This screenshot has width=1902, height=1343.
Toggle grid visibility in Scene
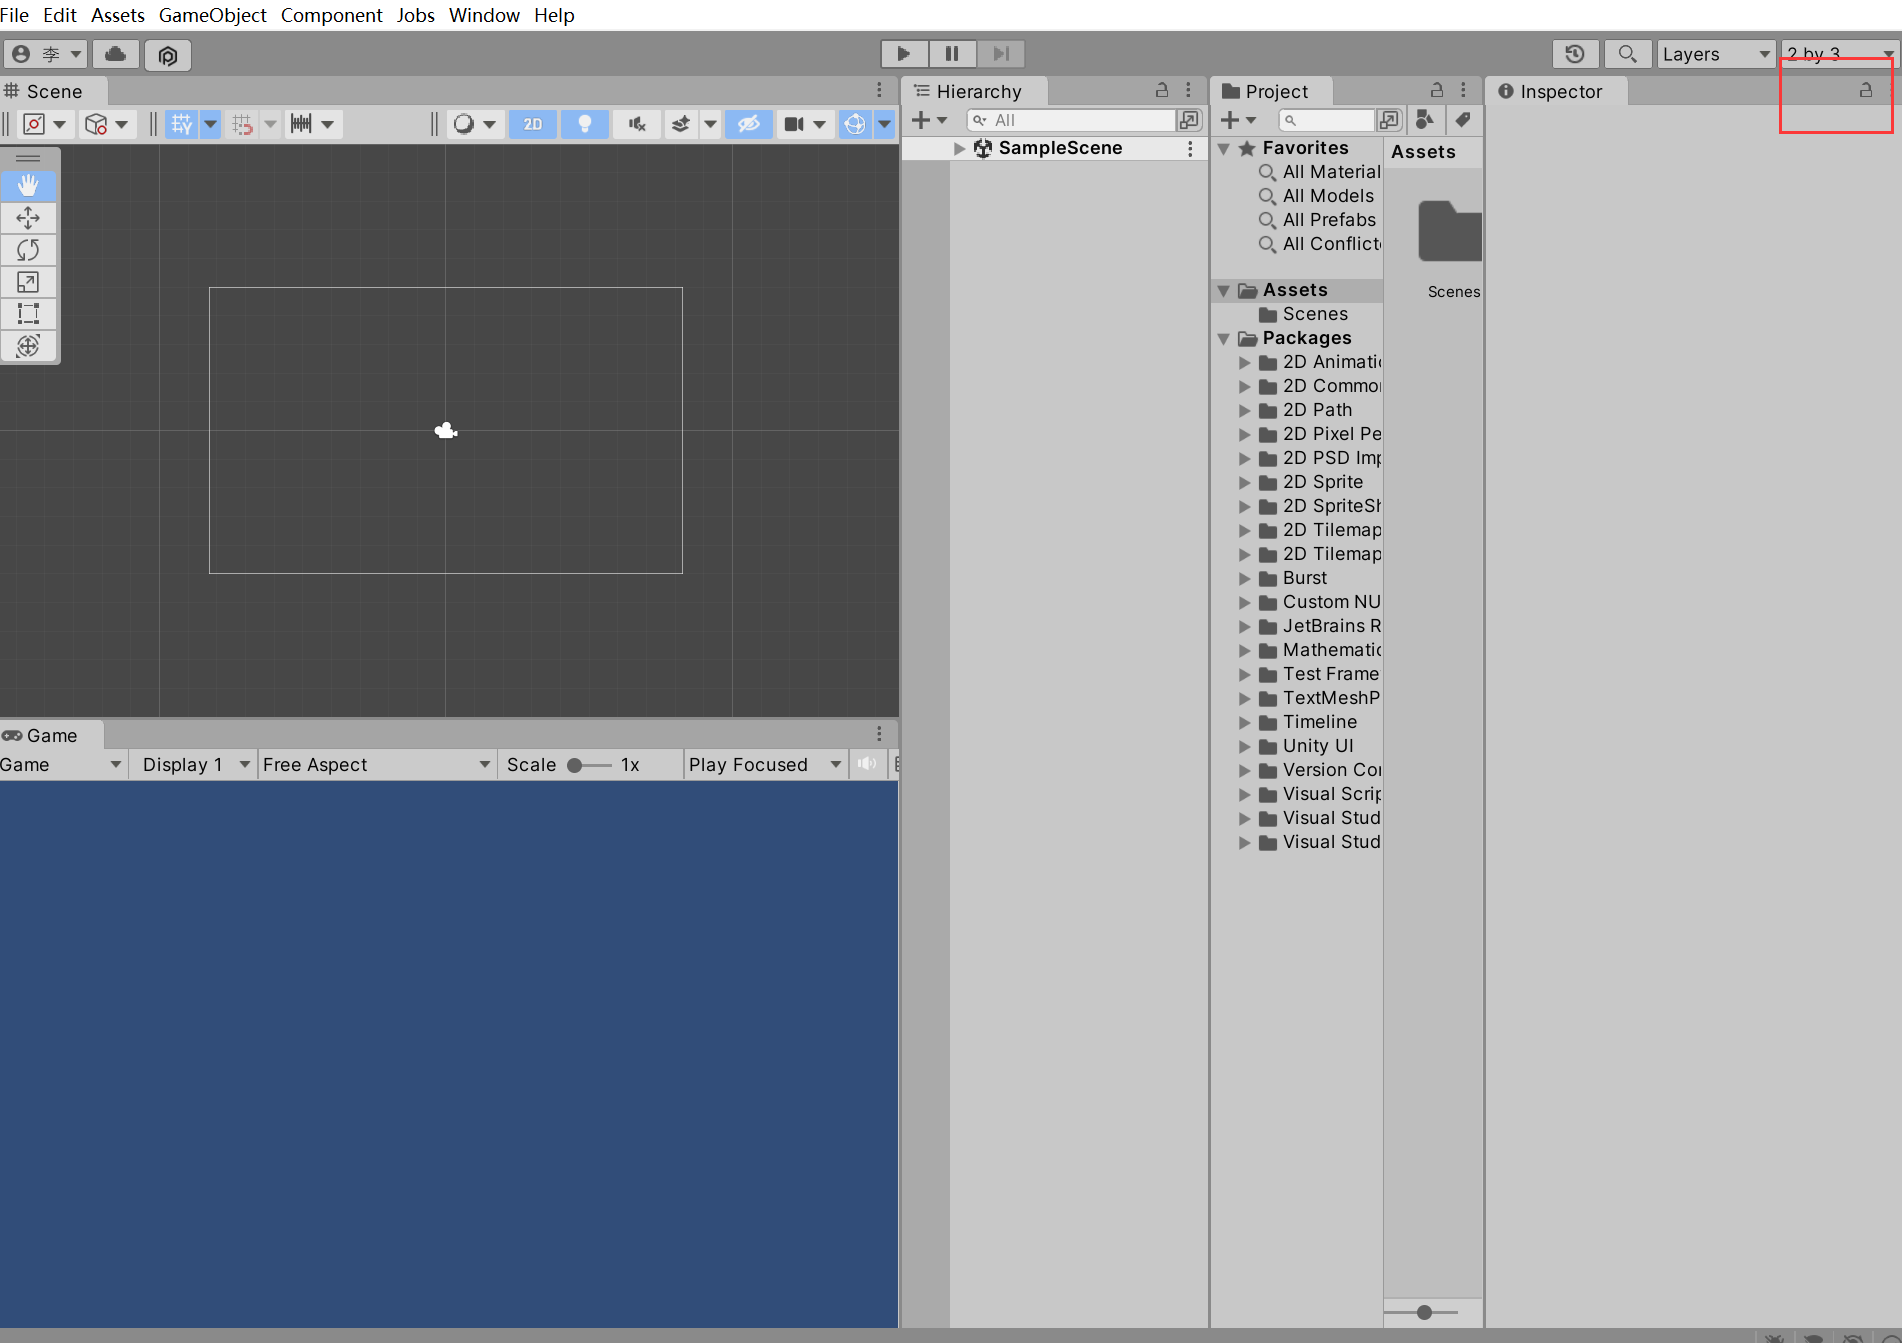tap(182, 124)
